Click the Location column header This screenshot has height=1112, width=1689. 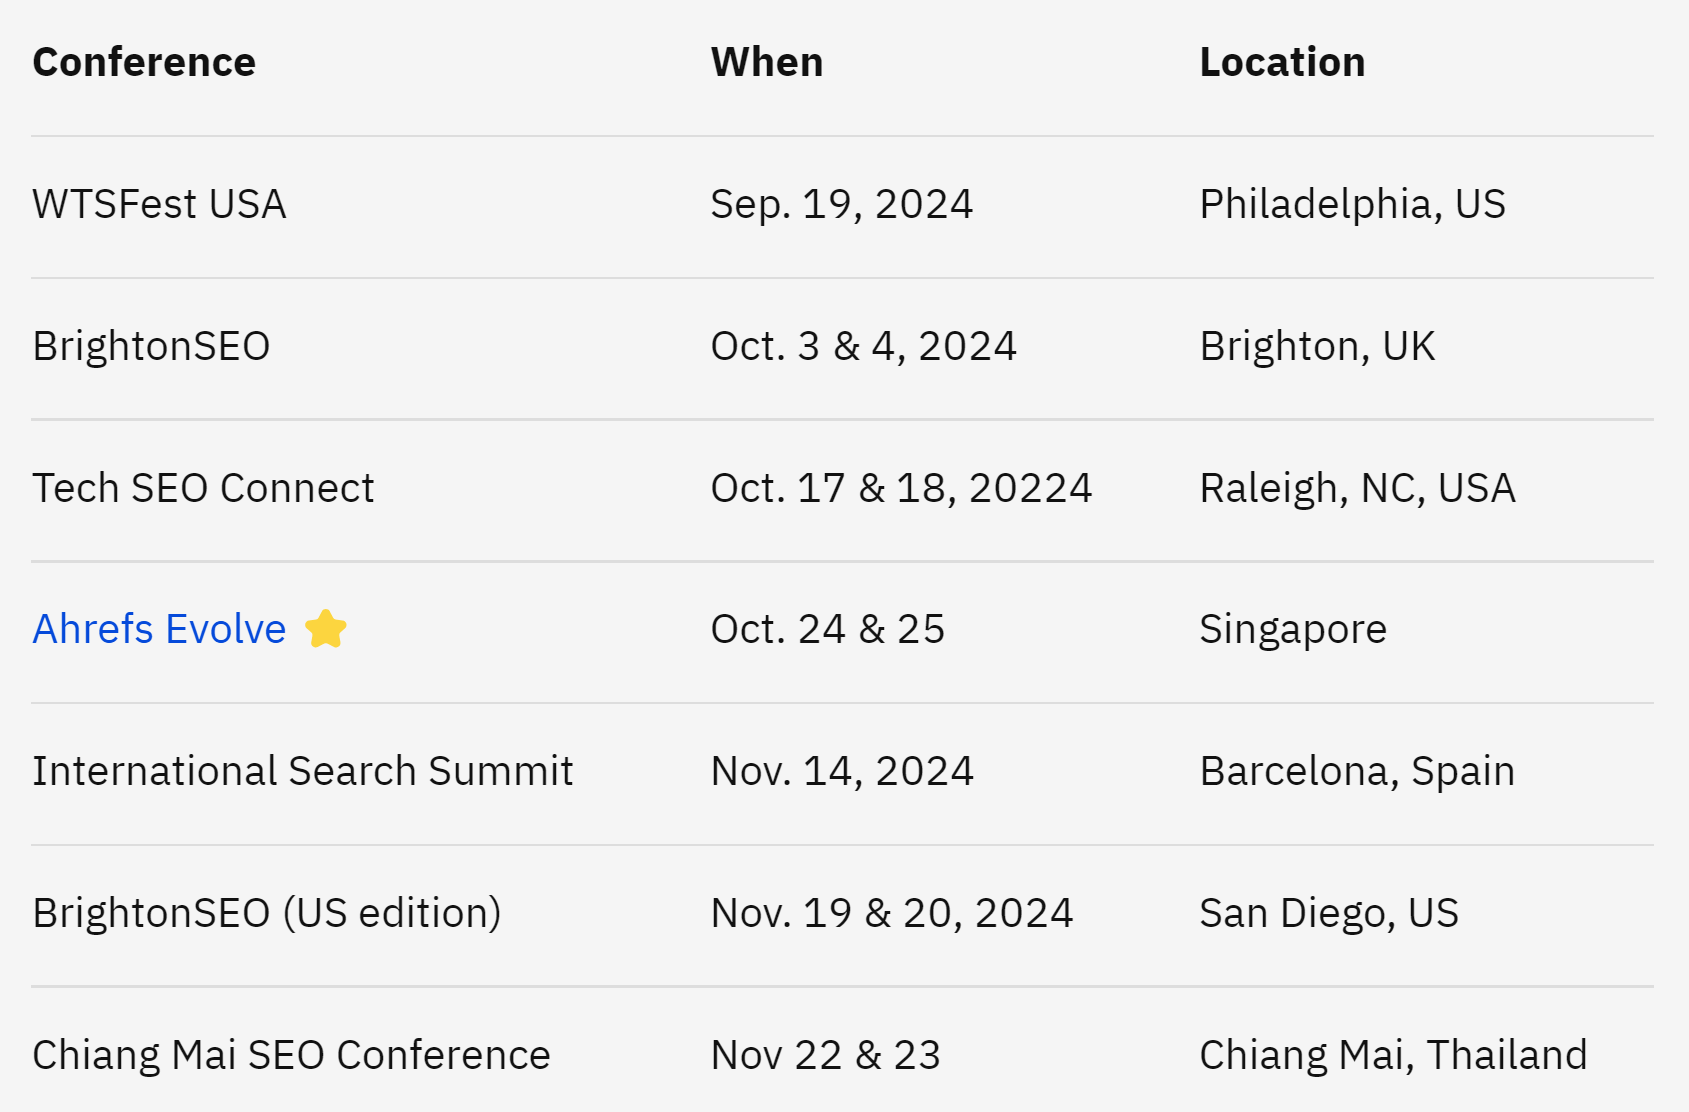[x=1282, y=62]
